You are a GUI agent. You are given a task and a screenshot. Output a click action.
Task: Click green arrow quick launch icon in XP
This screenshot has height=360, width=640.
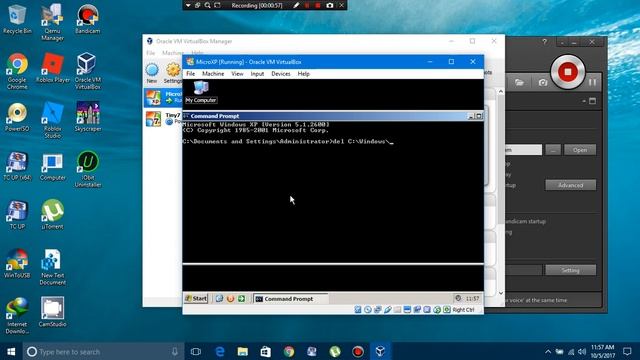[x=242, y=299]
